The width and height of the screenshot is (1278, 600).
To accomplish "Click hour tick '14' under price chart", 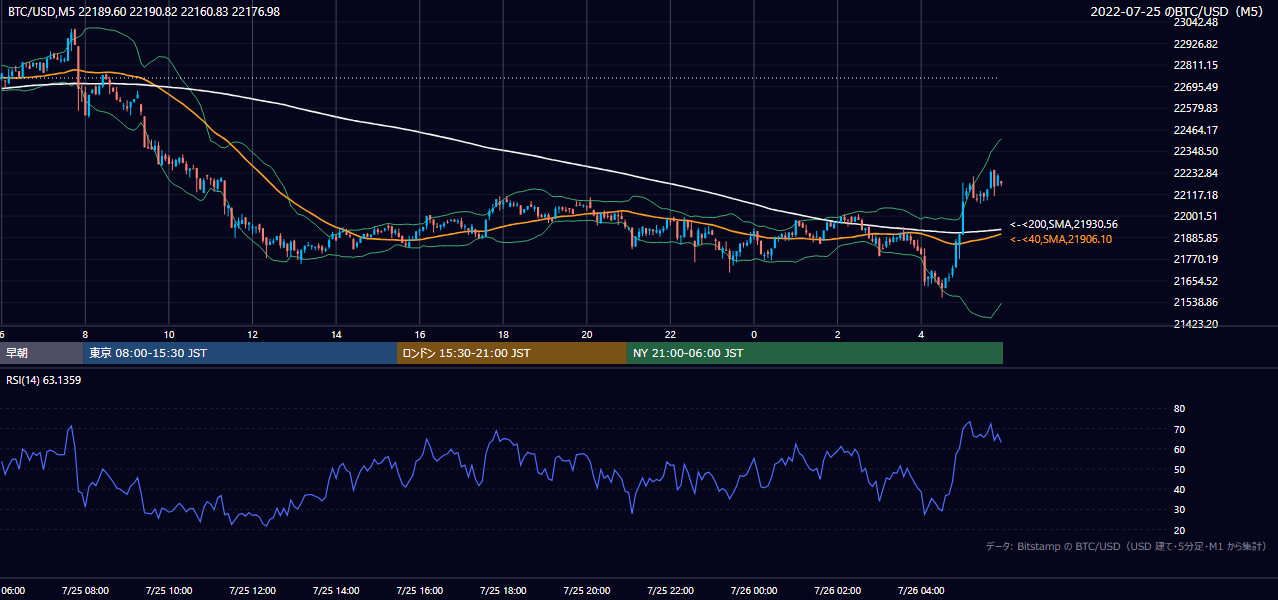I will (337, 334).
